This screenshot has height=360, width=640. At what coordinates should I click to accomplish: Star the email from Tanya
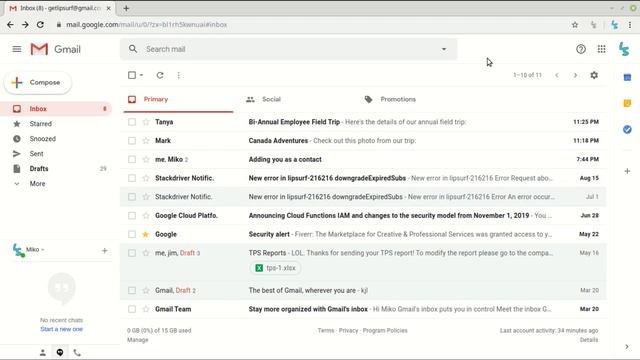[146, 122]
